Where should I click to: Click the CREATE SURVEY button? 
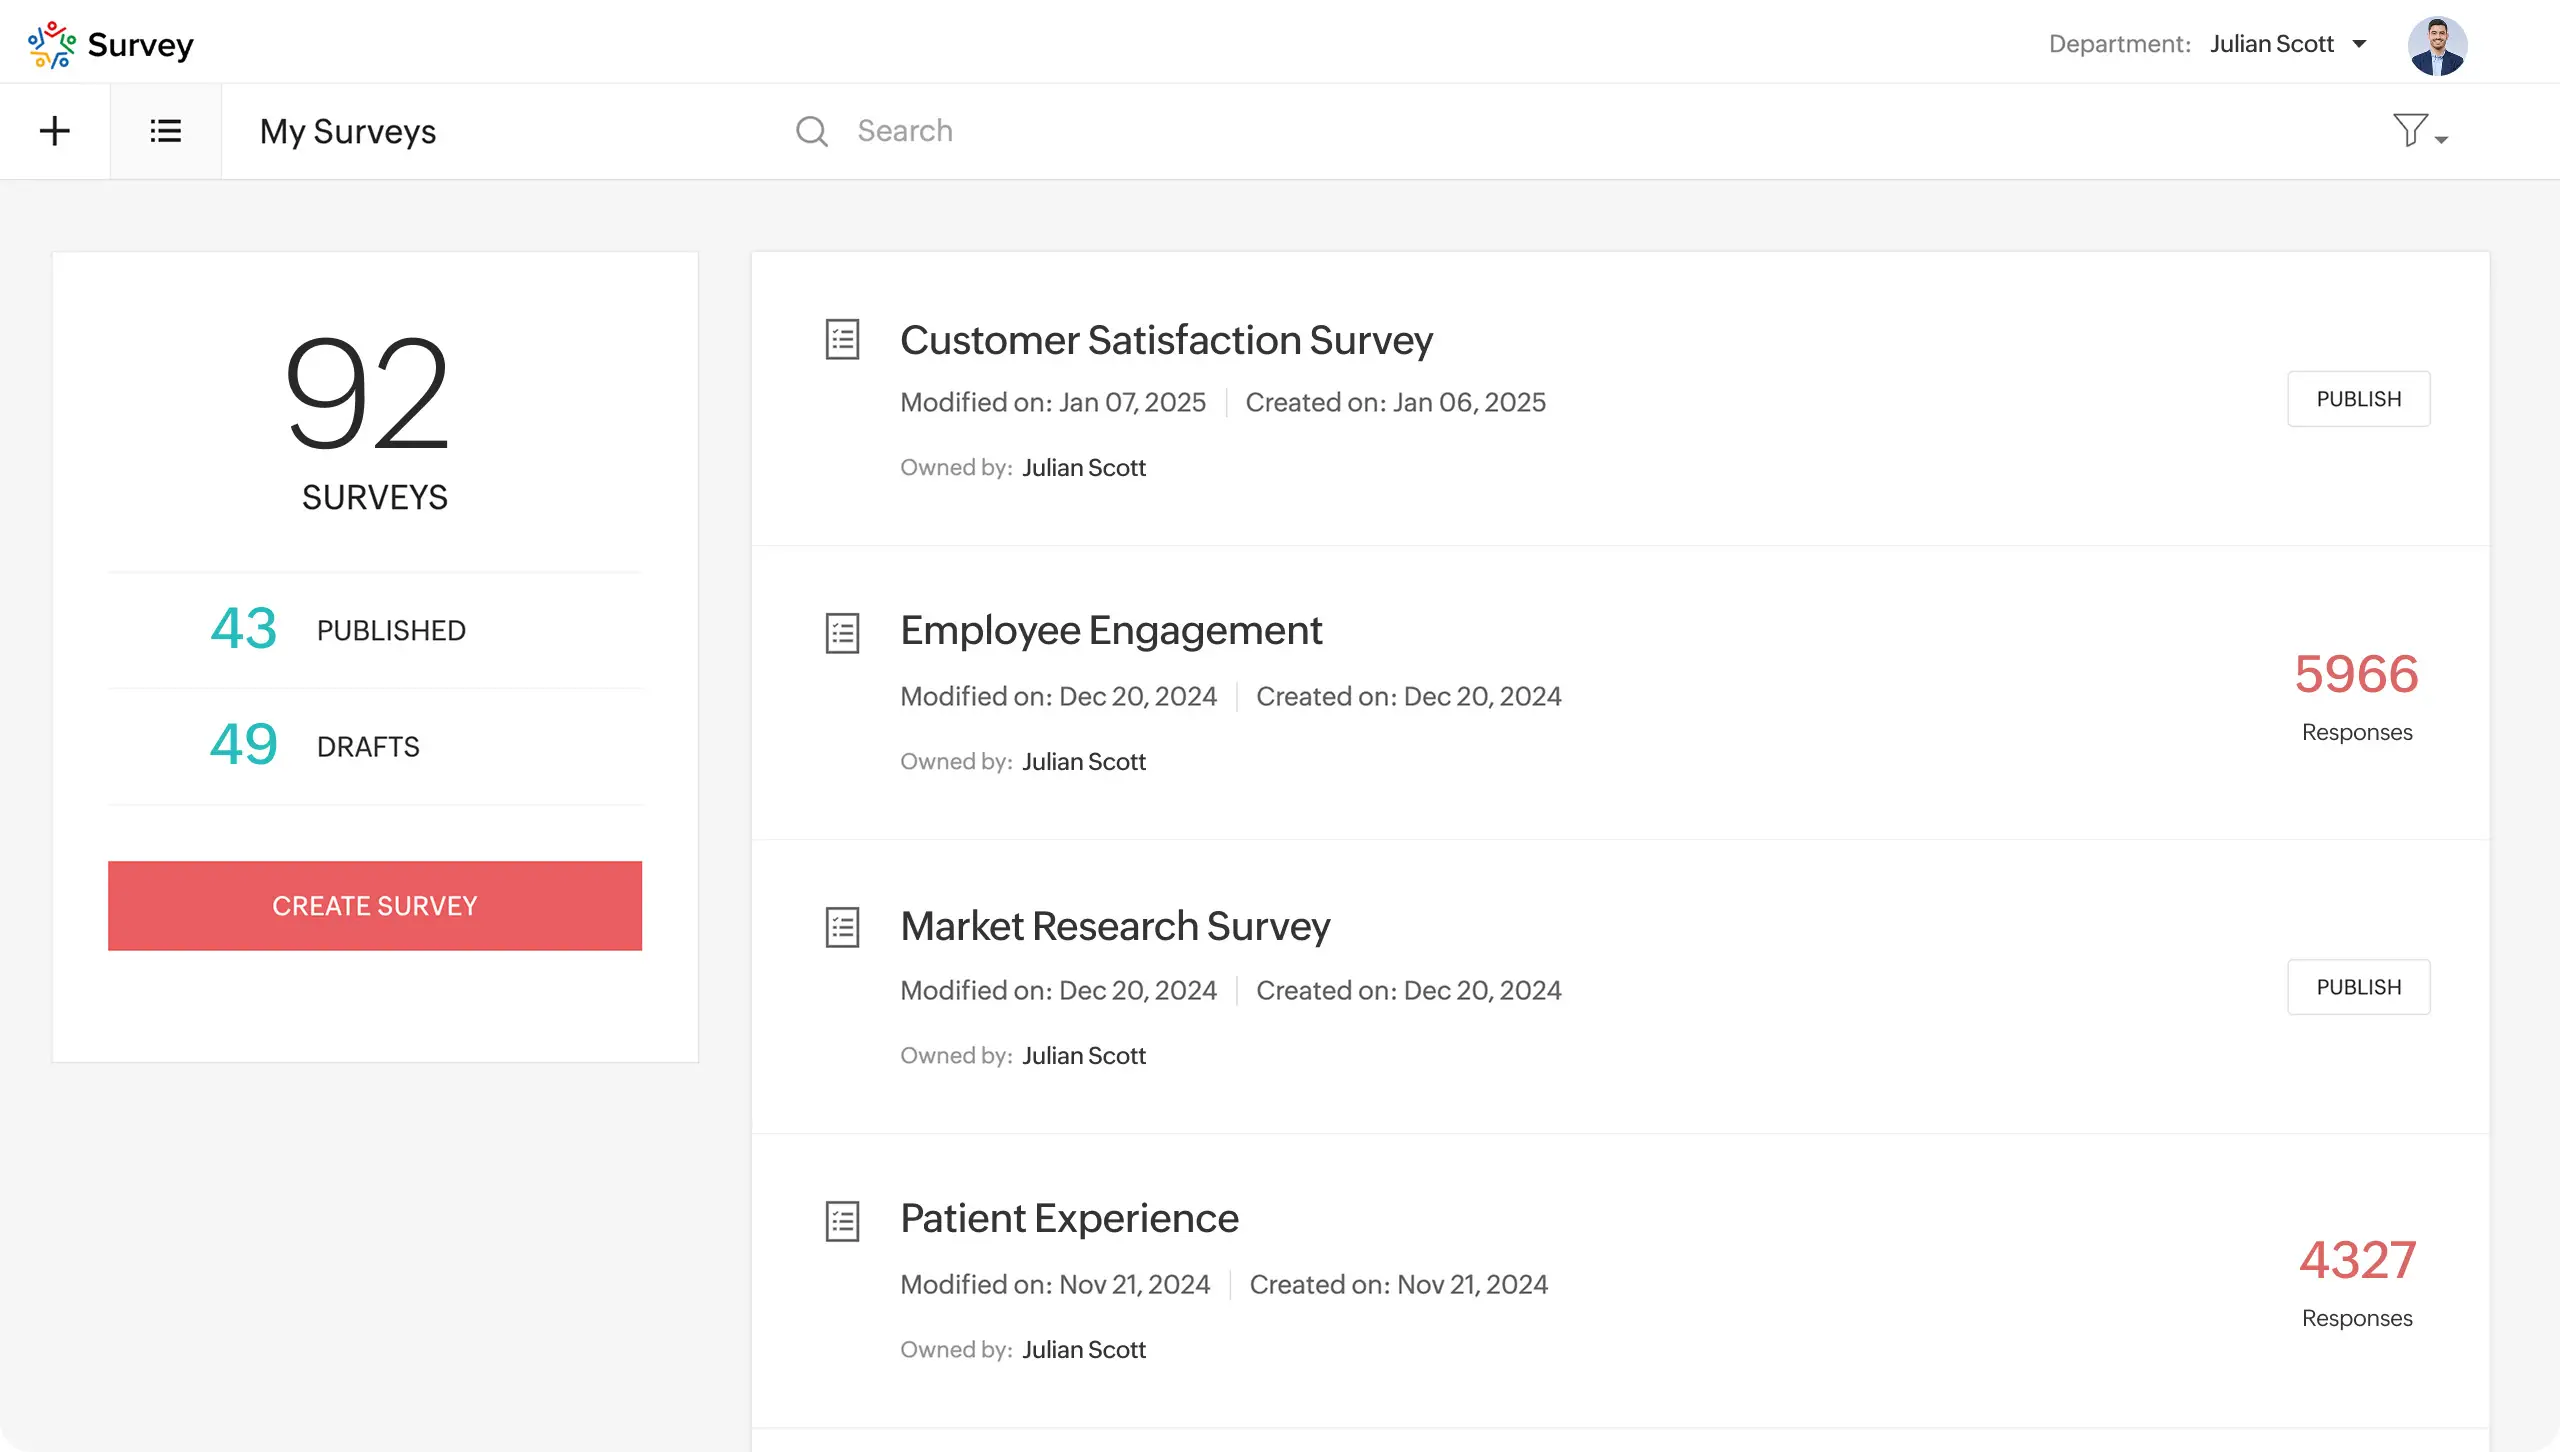pos(374,905)
